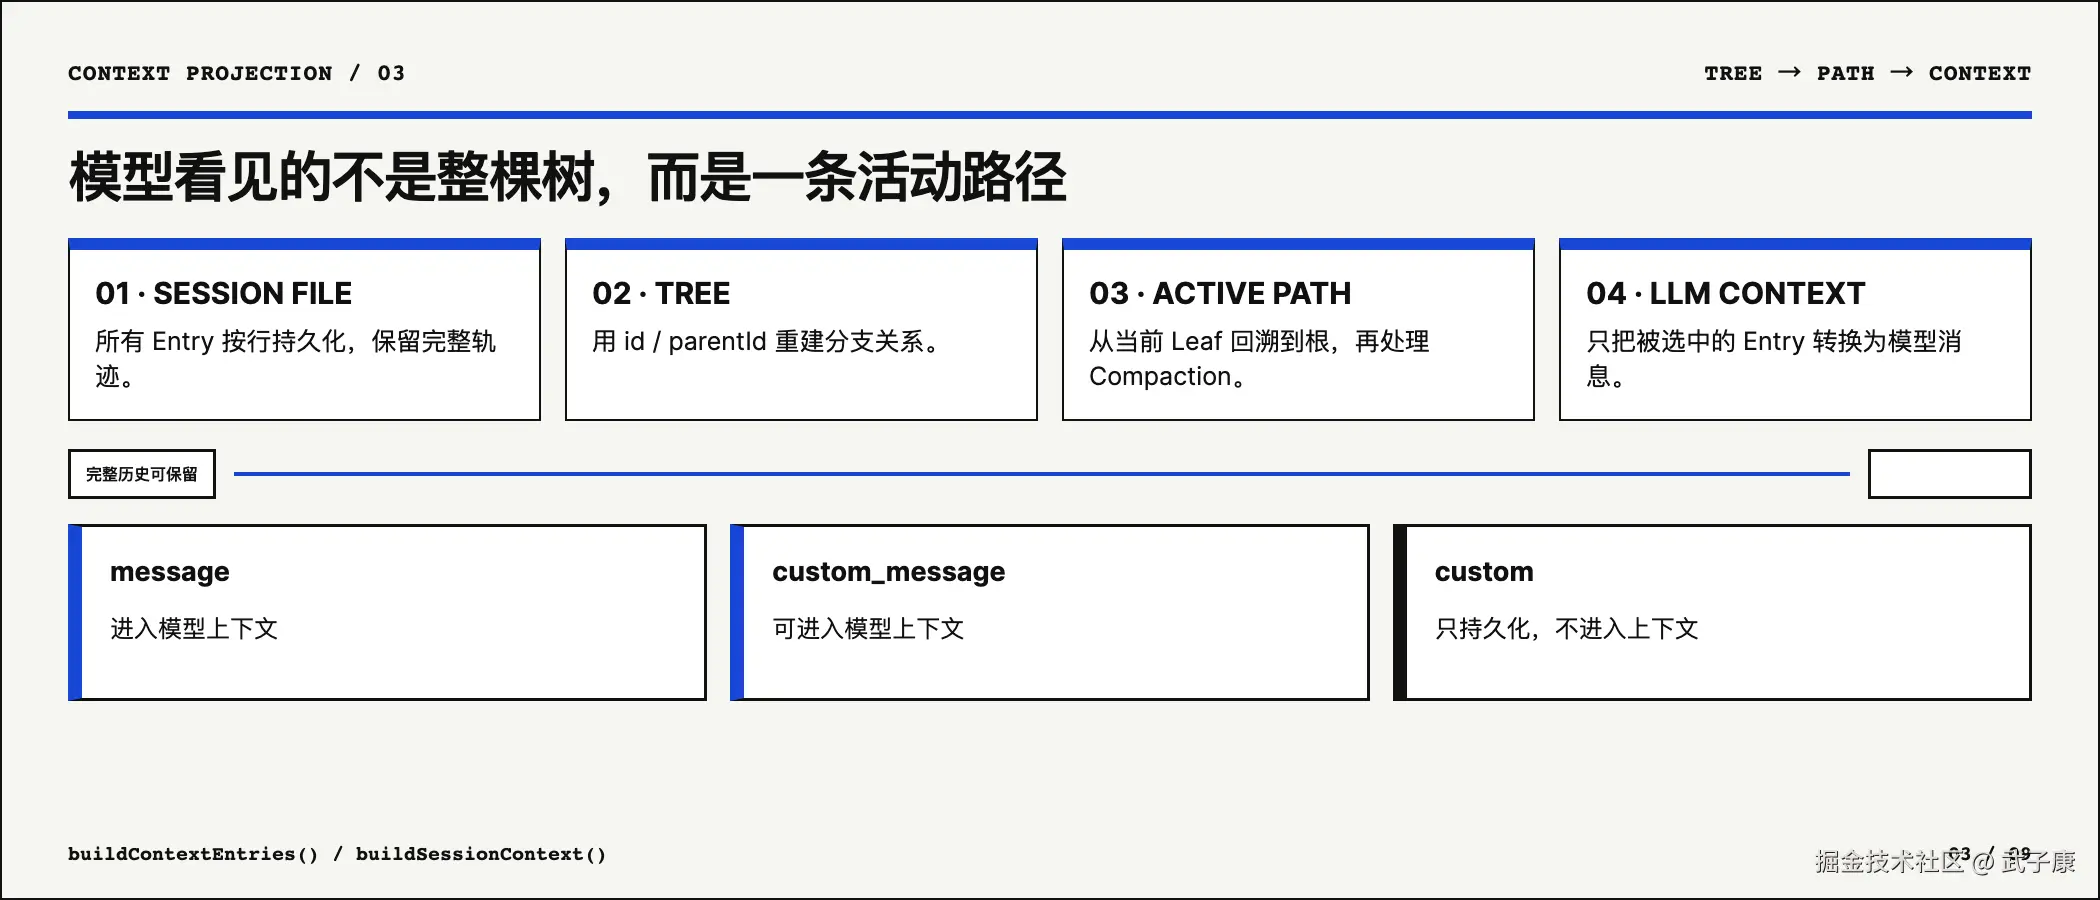Screen dimensions: 2100x900
Task: Select the '04 · LLM CONTEXT' card heading
Action: (x=1726, y=293)
